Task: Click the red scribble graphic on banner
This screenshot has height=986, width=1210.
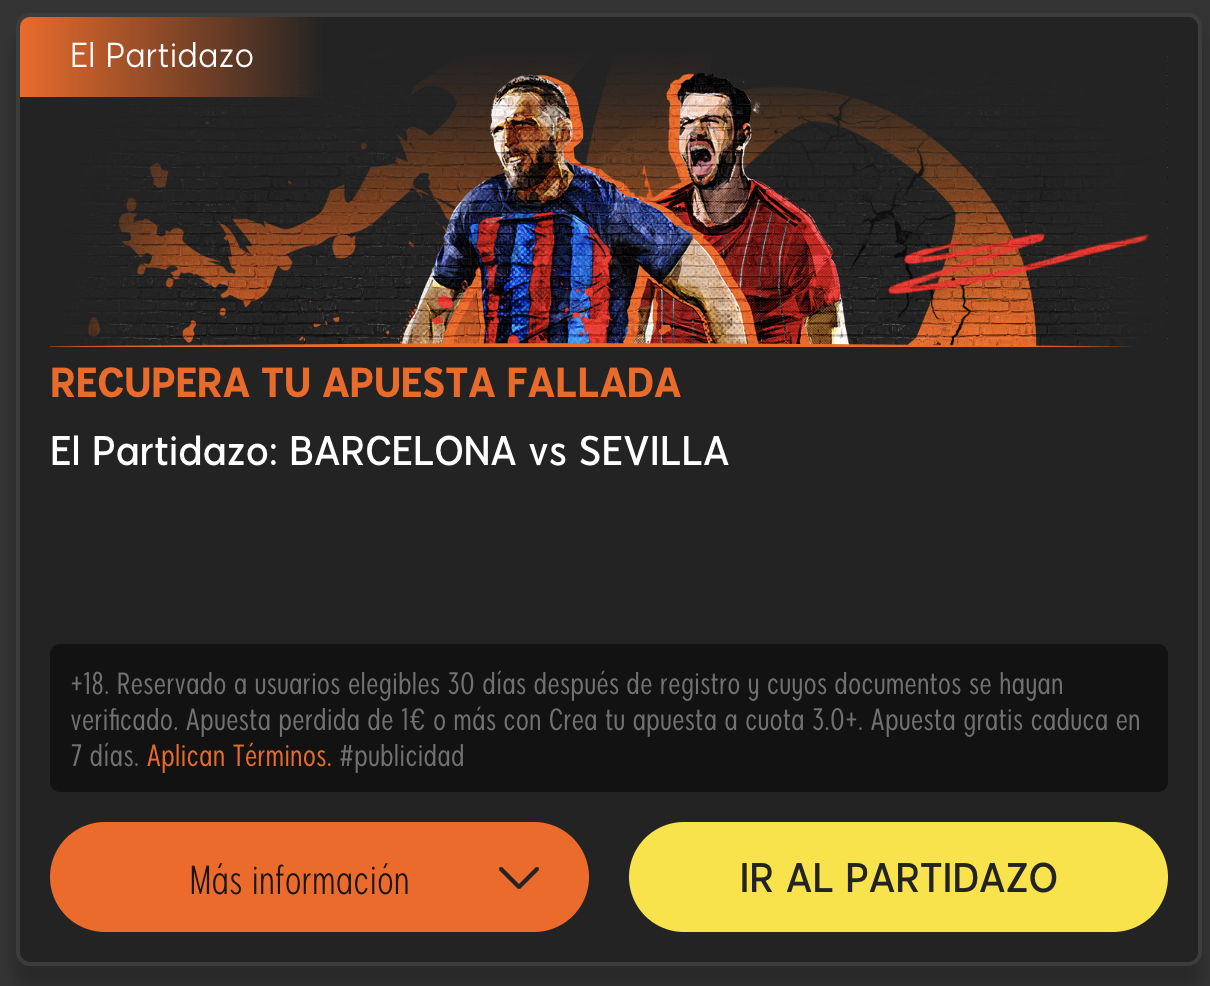Action: point(1025,261)
